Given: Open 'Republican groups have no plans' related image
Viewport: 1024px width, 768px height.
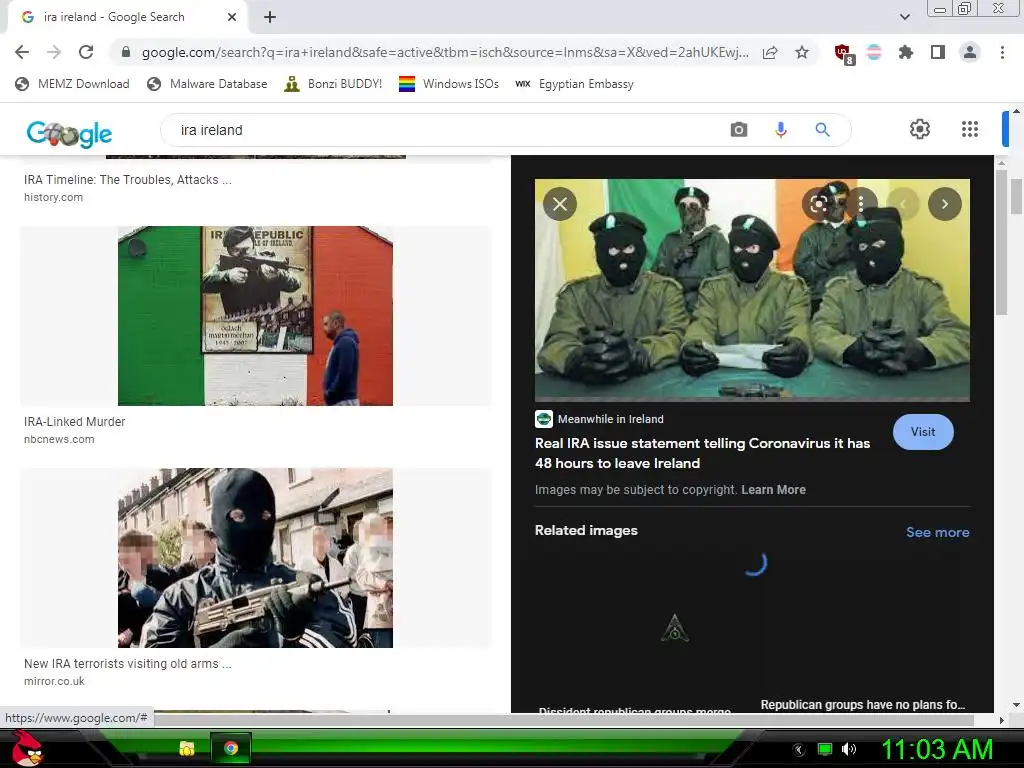Looking at the screenshot, I should tap(863, 705).
